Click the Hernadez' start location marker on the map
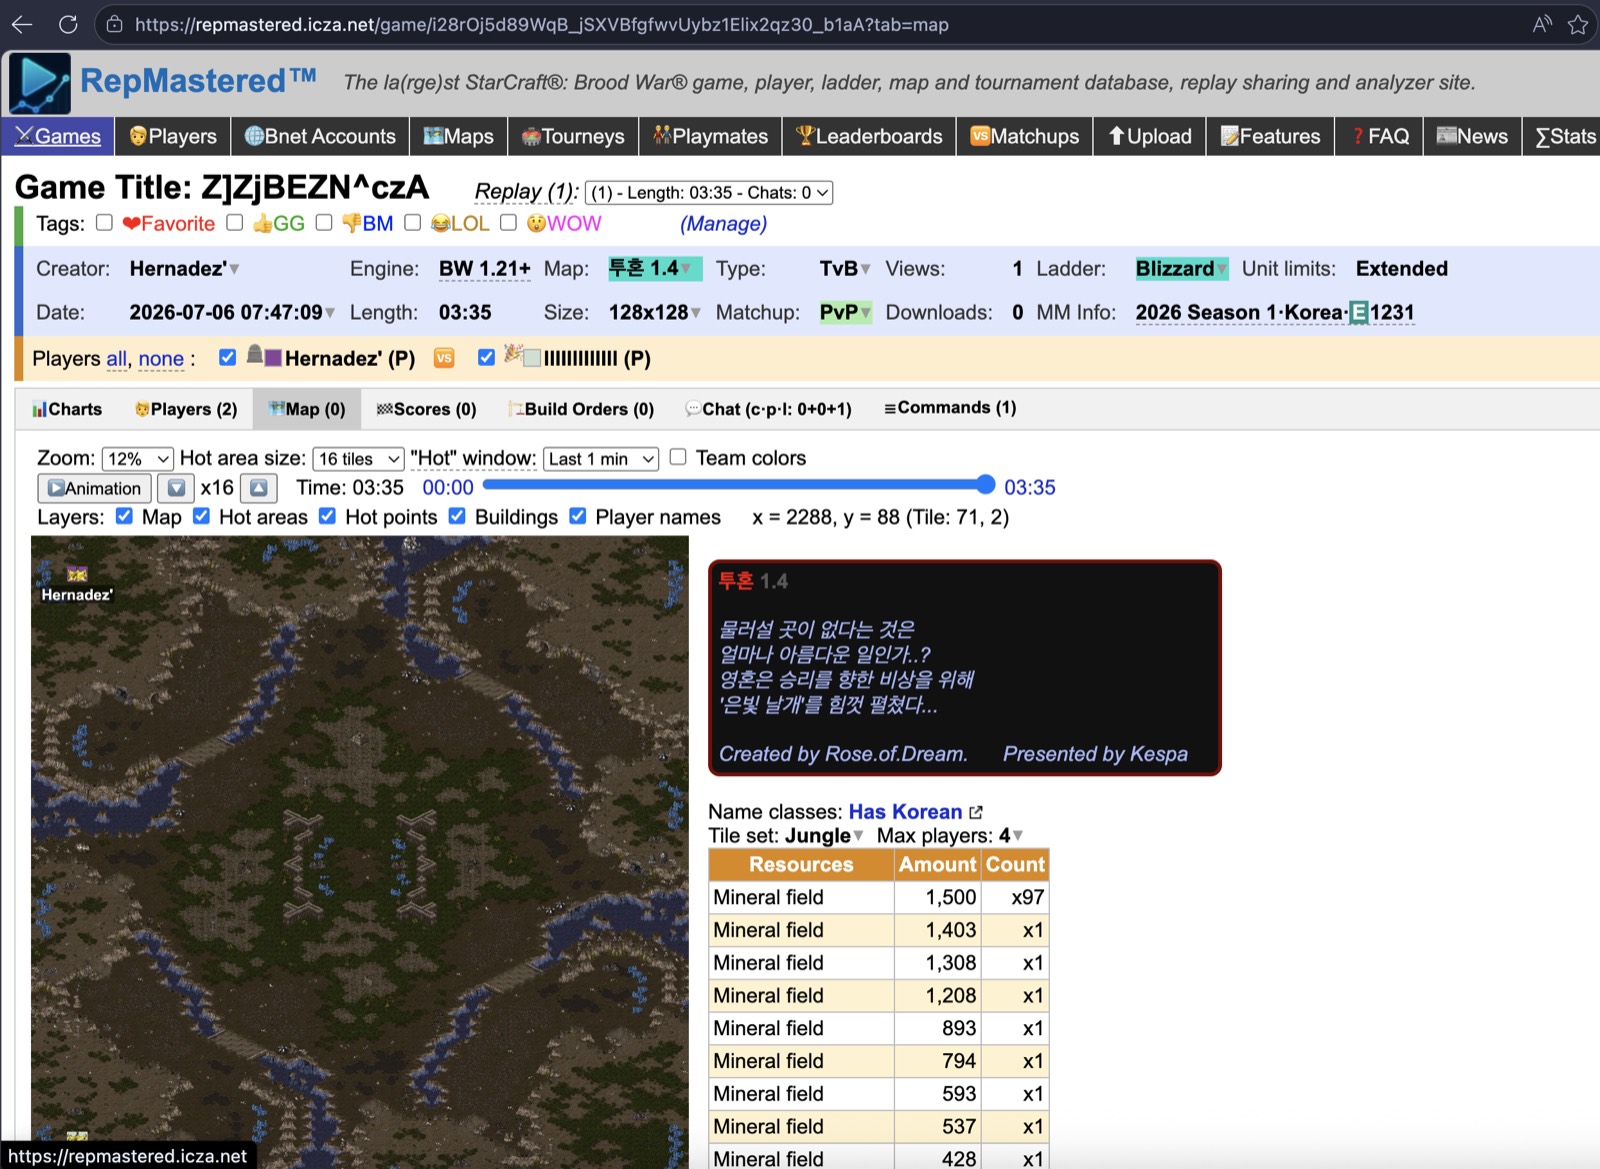The image size is (1600, 1169). (77, 574)
